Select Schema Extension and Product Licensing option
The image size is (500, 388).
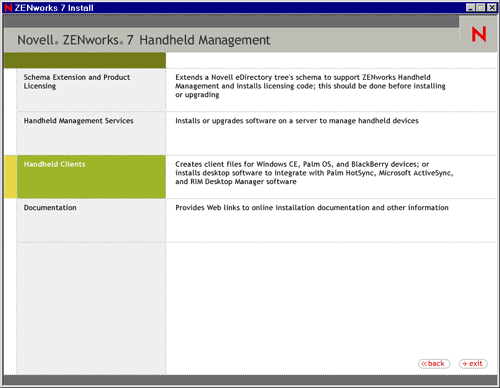(x=91, y=90)
